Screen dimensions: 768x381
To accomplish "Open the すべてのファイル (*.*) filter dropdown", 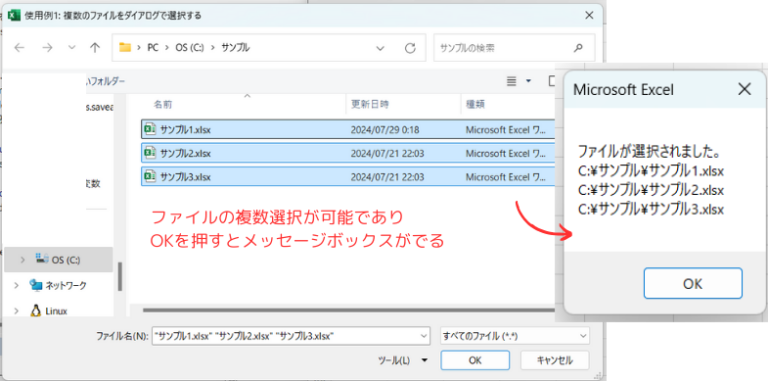I will point(515,336).
